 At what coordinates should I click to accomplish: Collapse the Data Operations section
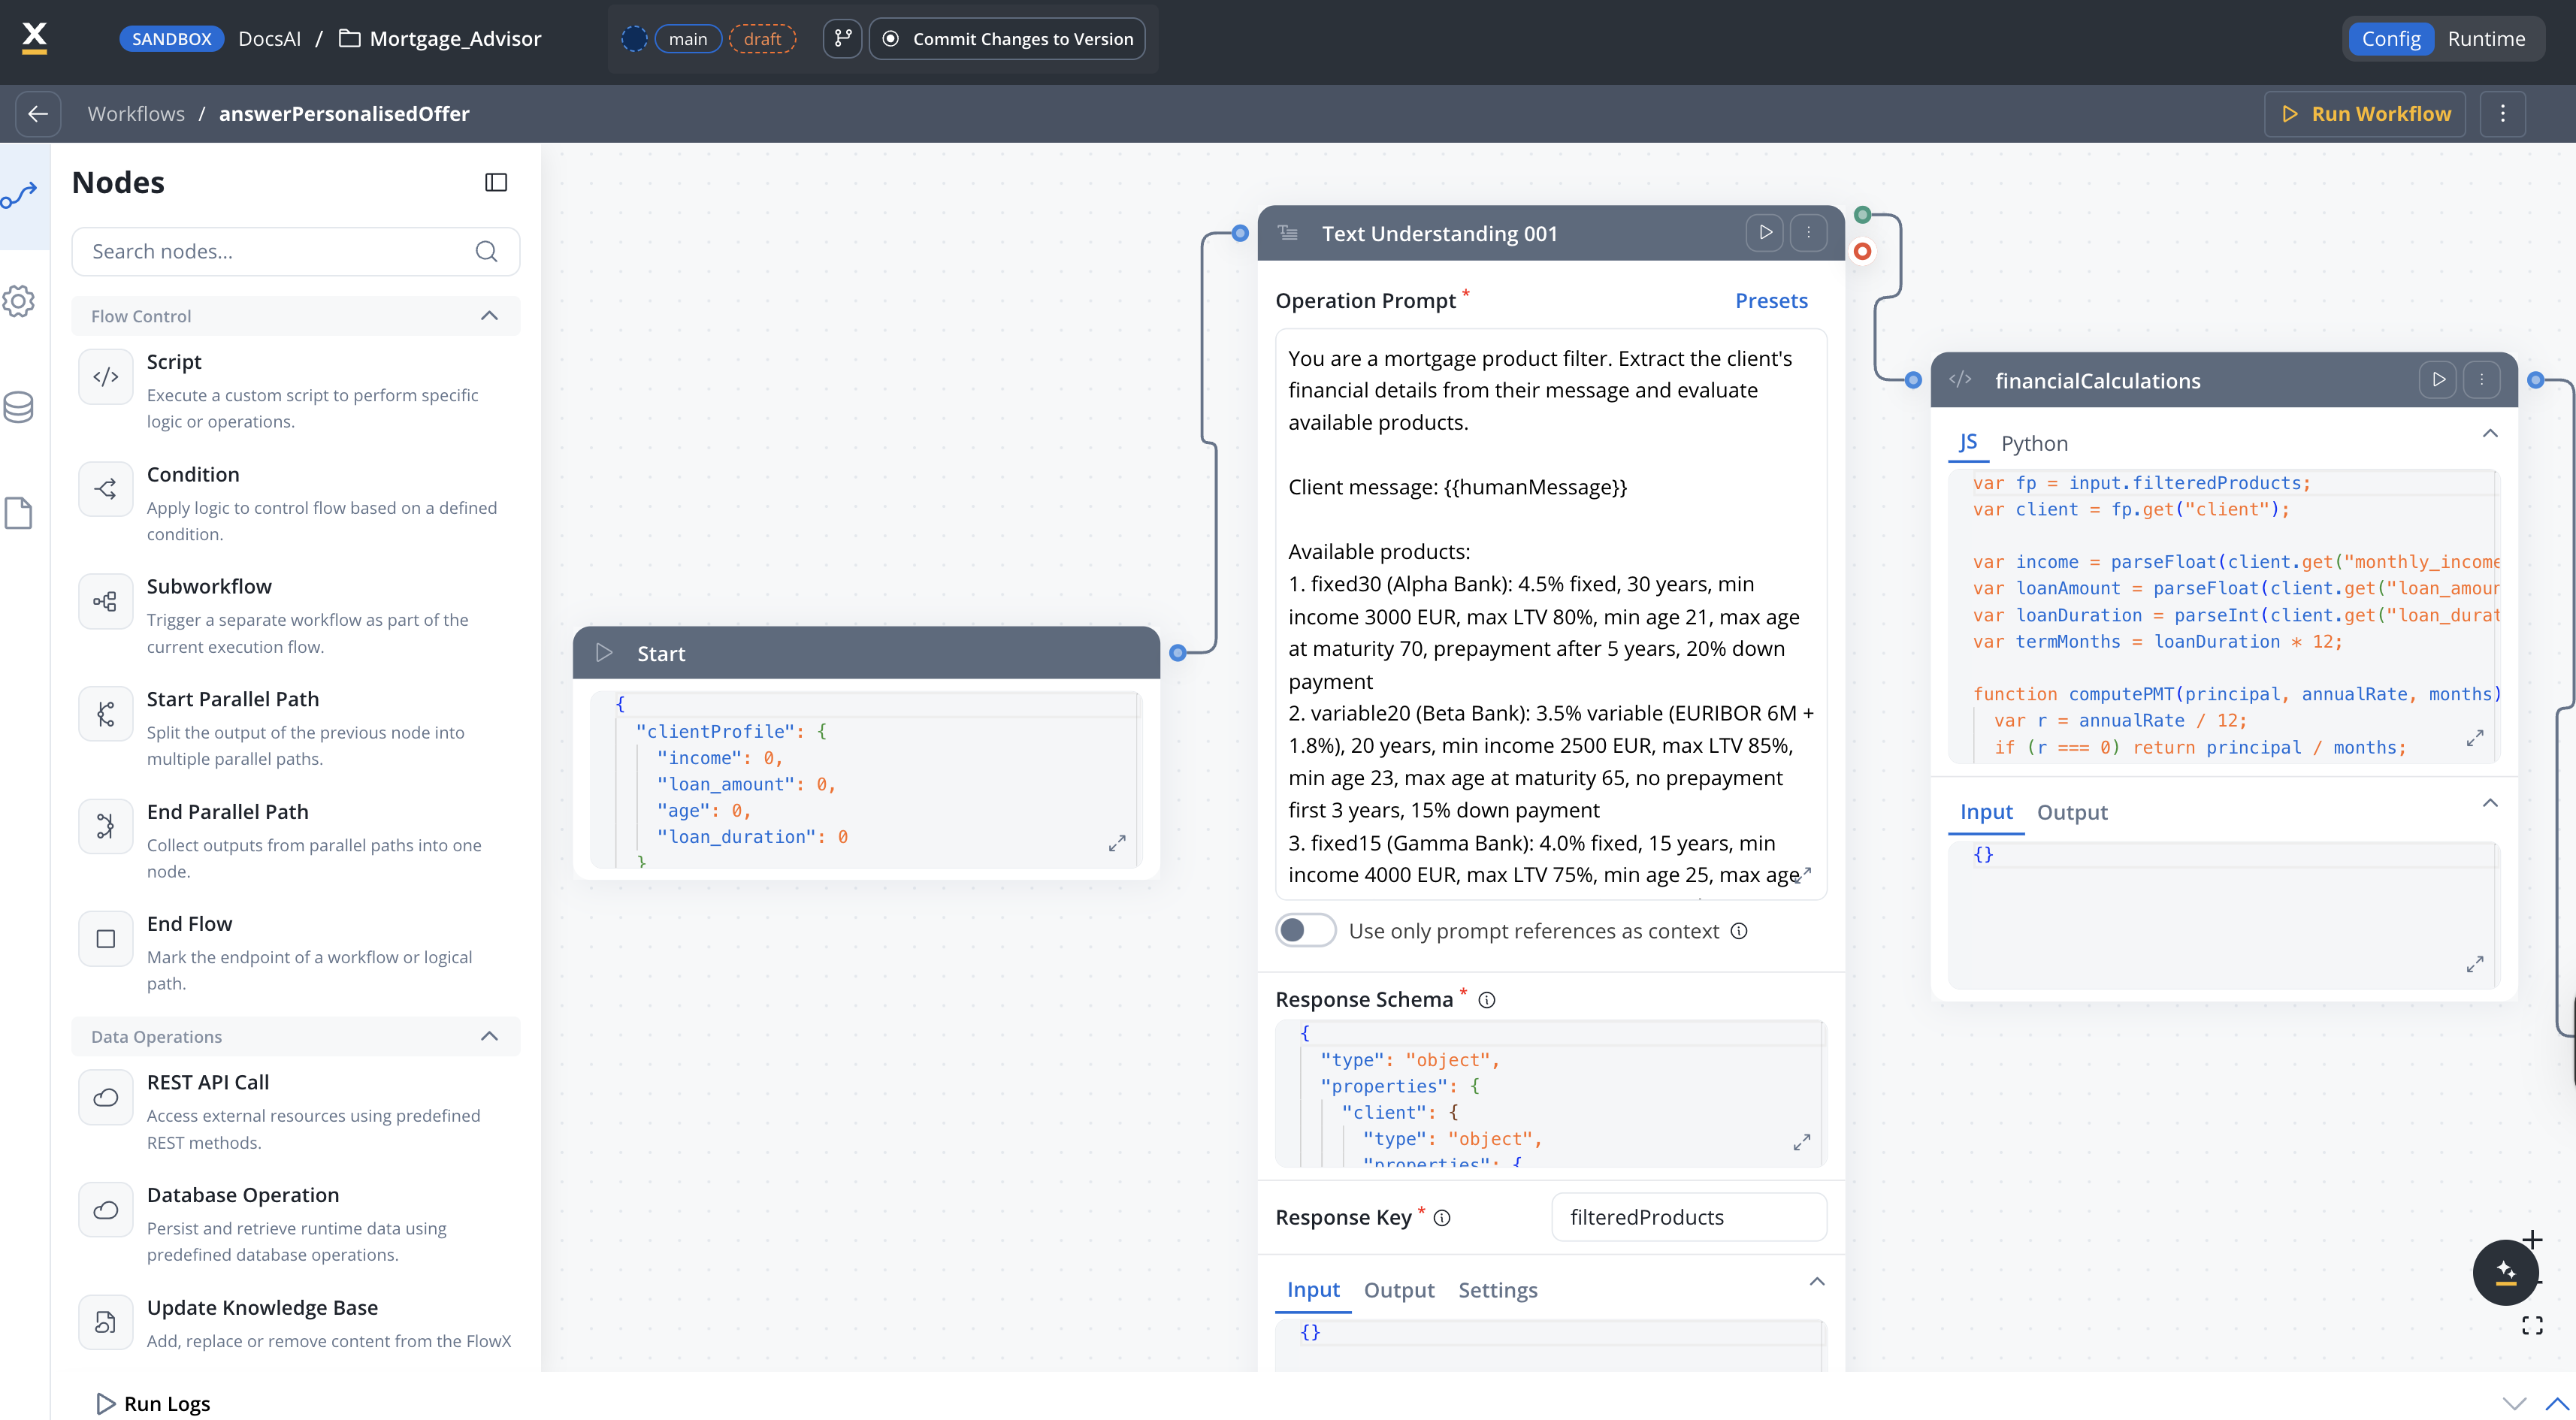[x=489, y=1036]
